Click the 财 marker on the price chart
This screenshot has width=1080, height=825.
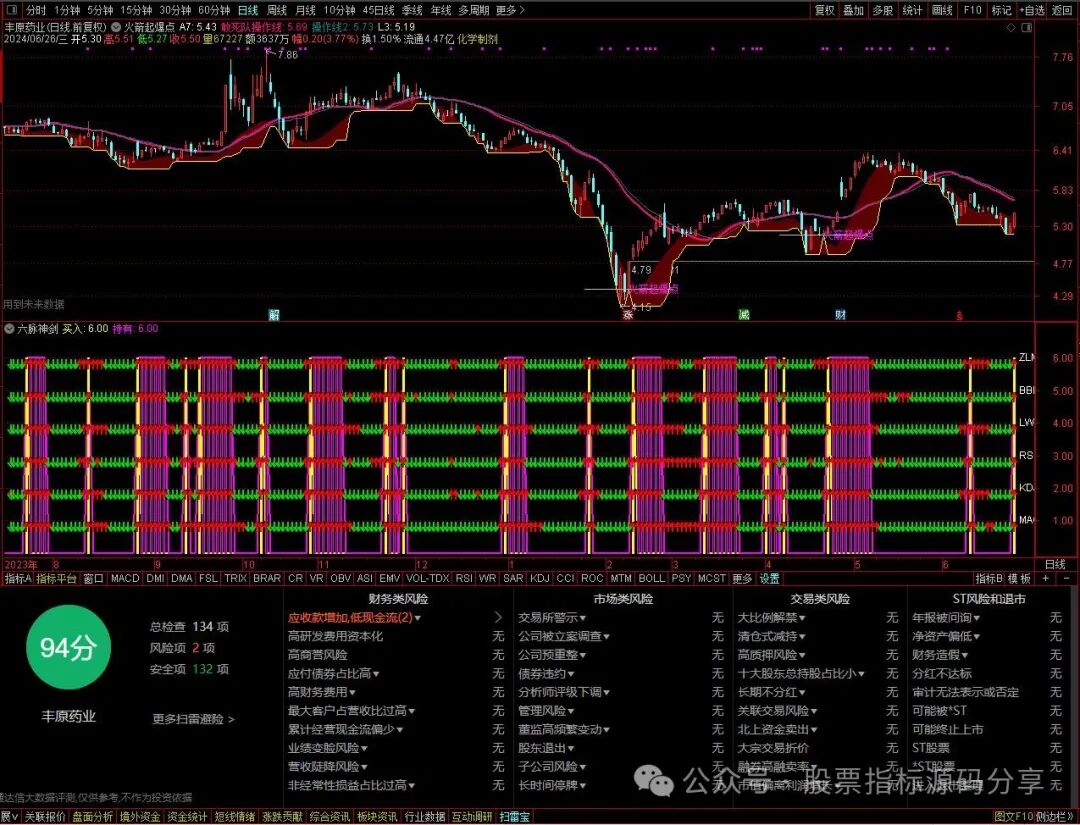pos(840,315)
